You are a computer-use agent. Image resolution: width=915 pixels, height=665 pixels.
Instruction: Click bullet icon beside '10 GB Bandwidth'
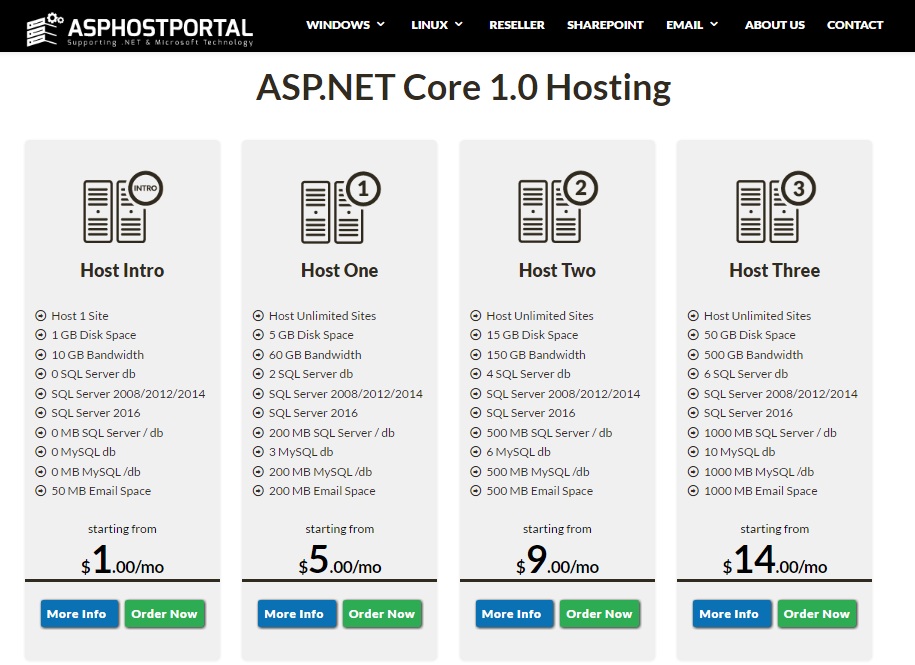pyautogui.click(x=40, y=355)
